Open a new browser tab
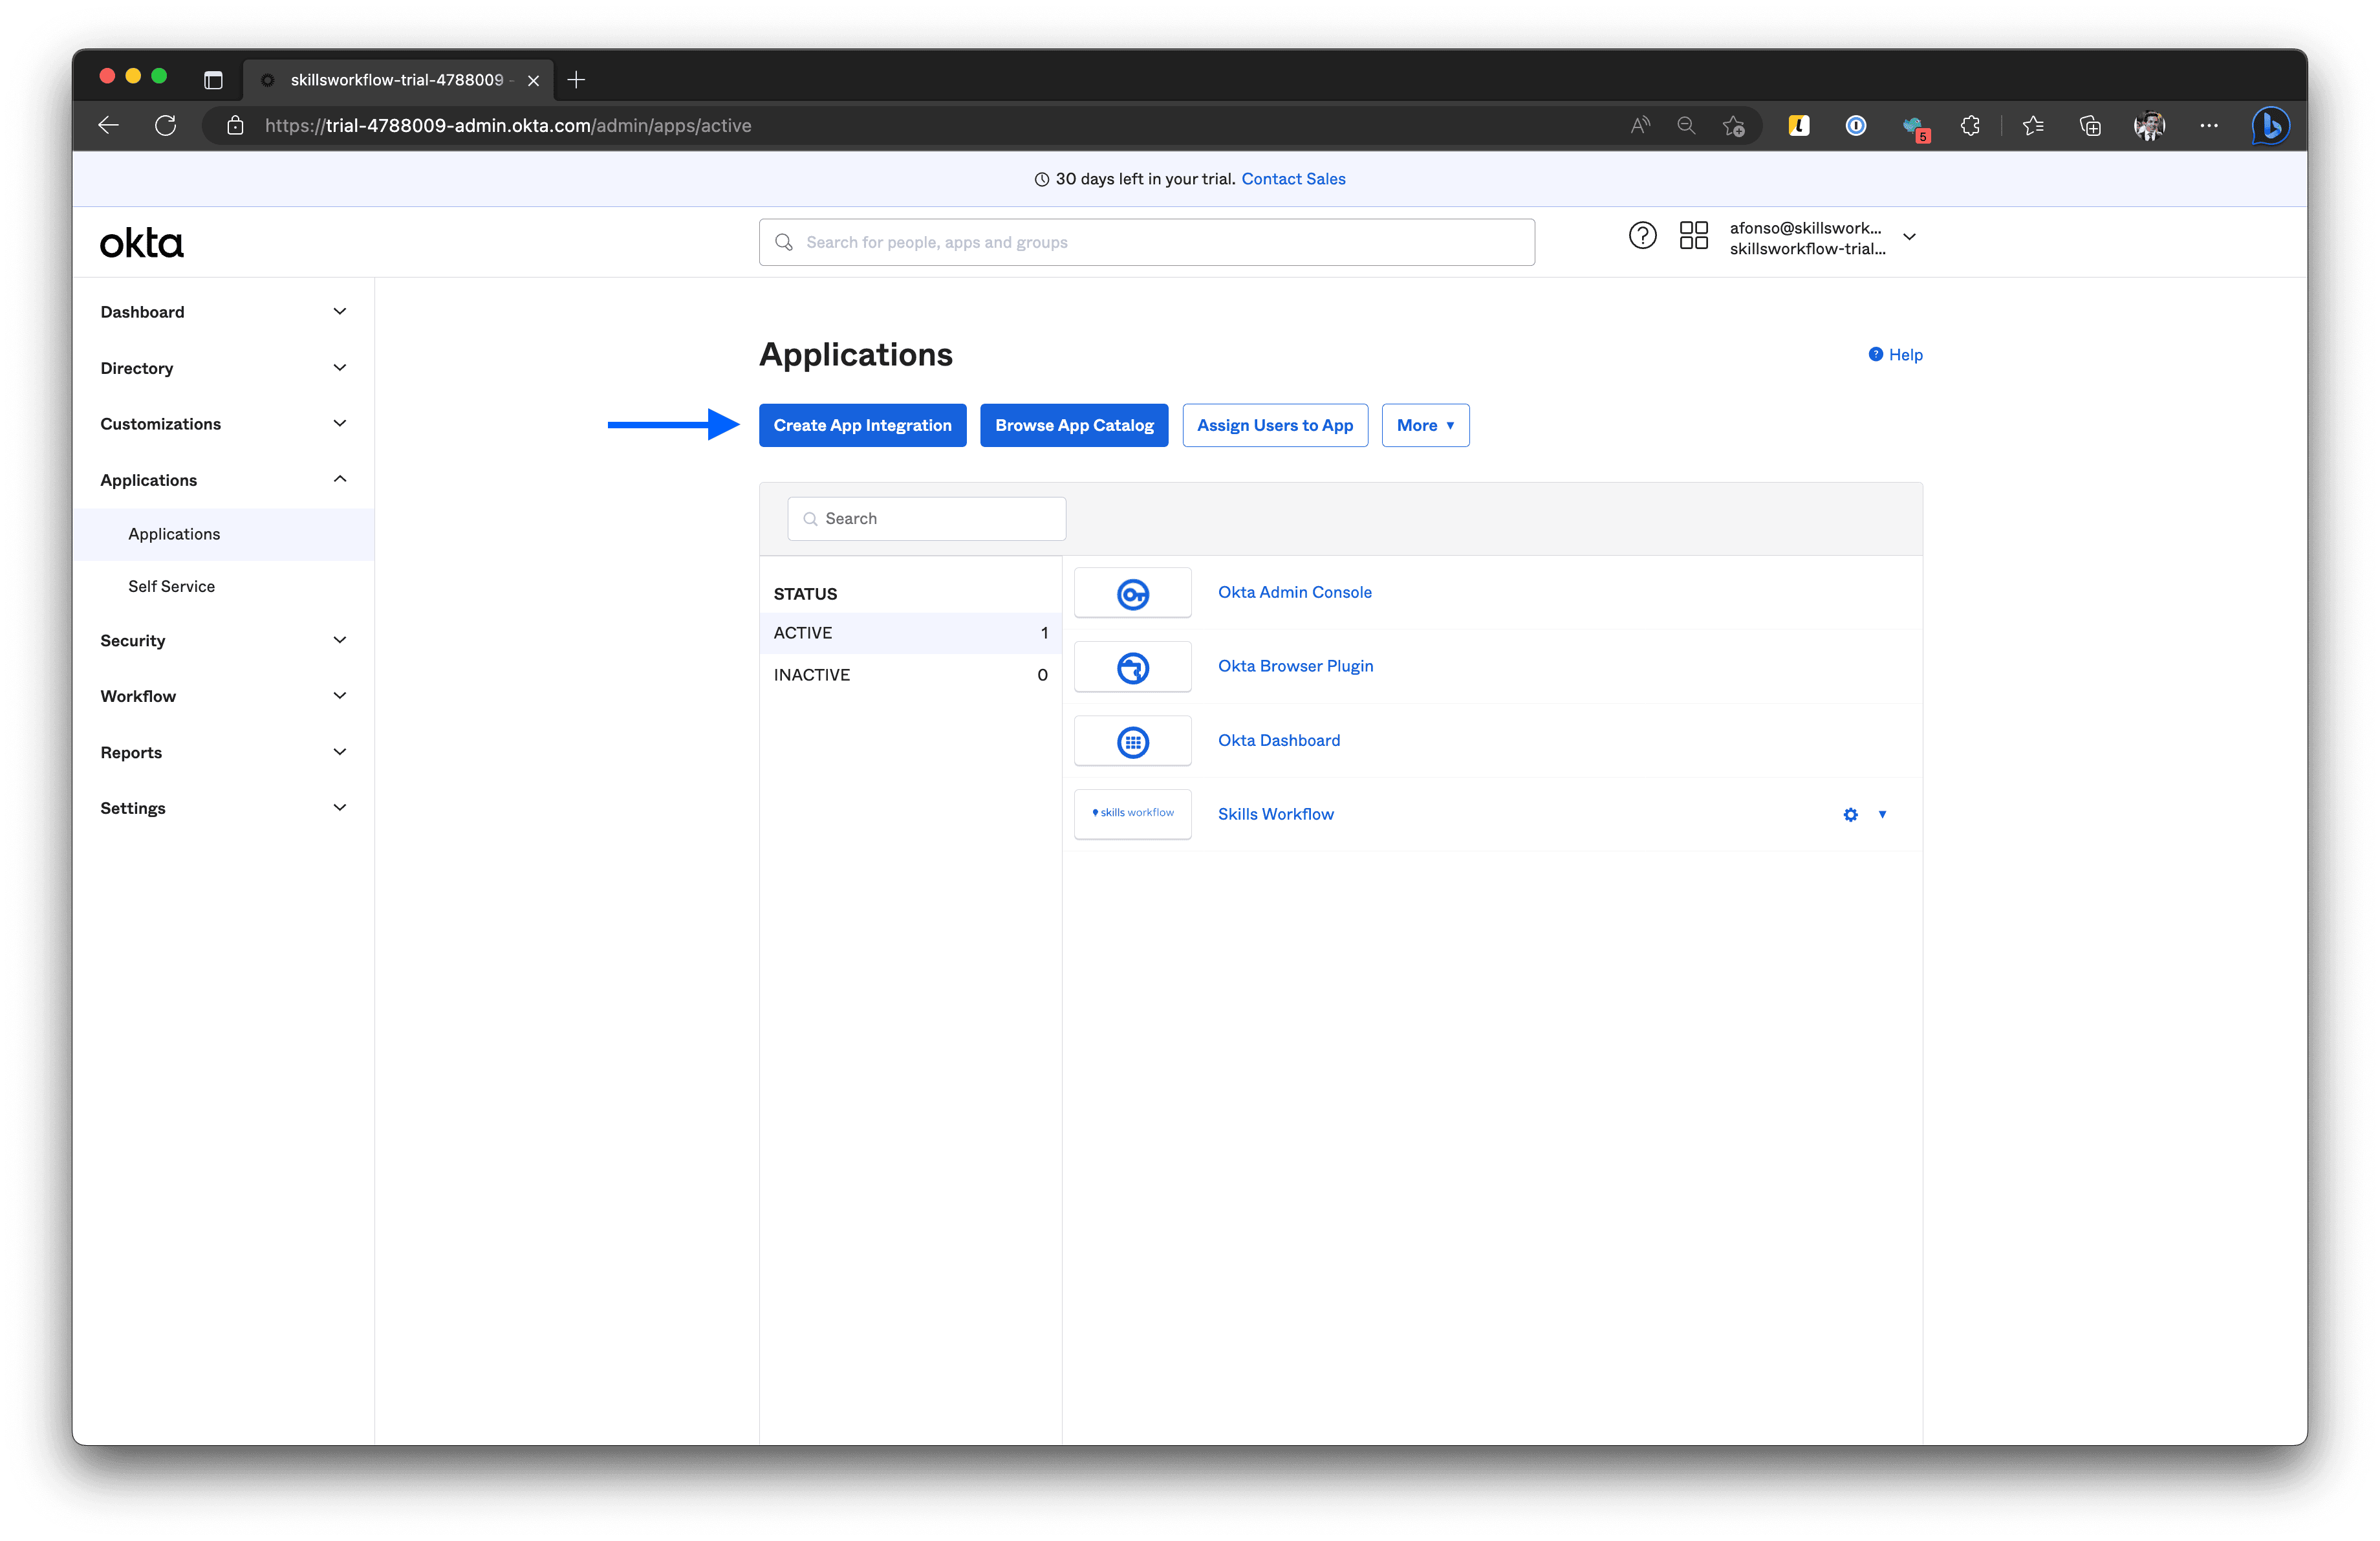The width and height of the screenshot is (2380, 1541). pos(576,79)
